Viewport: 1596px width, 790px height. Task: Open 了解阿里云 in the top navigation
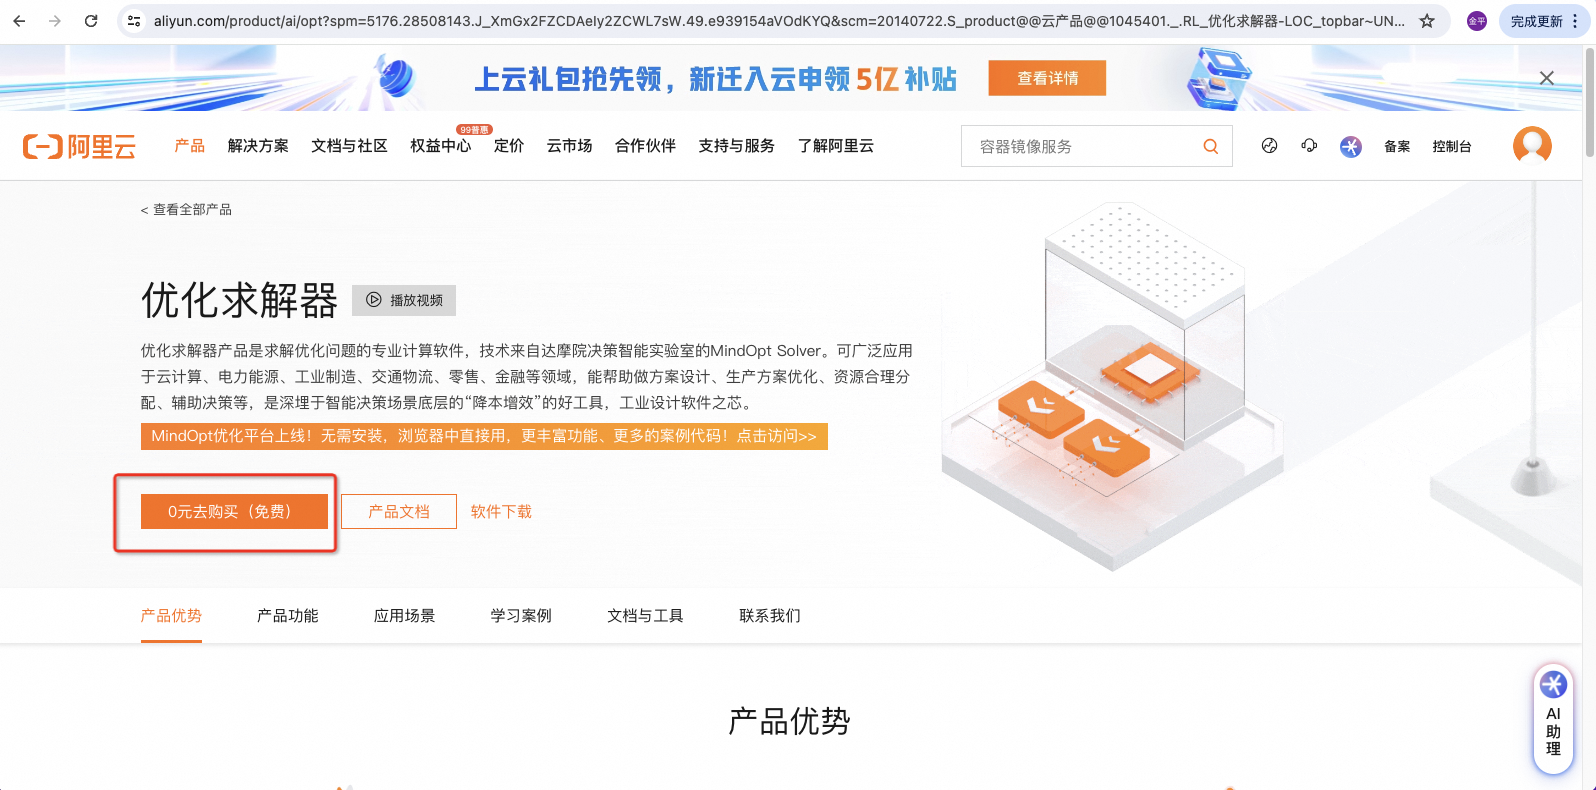point(835,146)
